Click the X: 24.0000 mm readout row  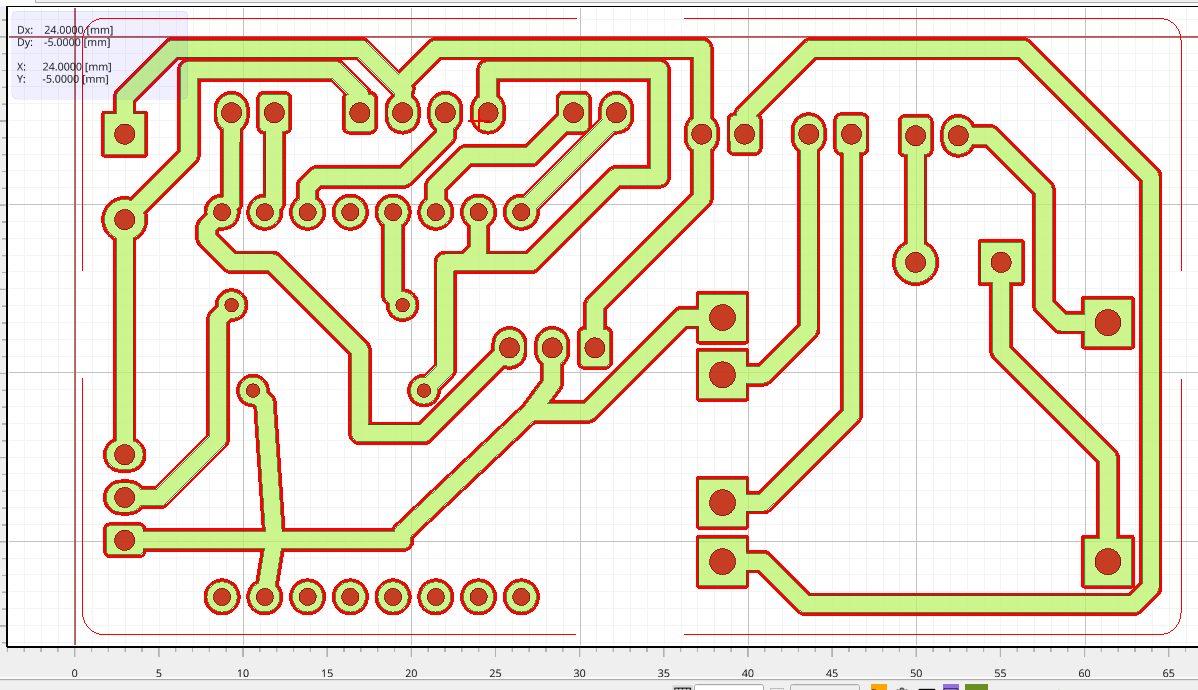coord(64,66)
